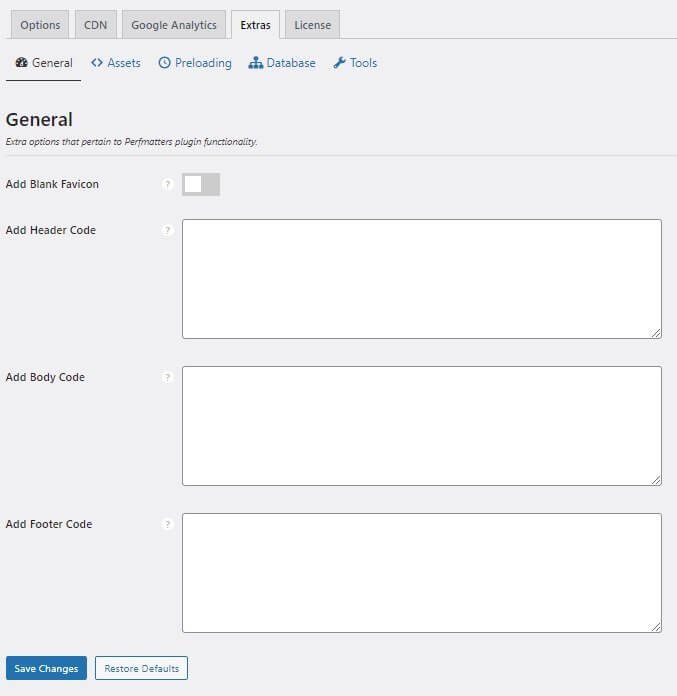
Task: Click the Tools wrench icon
Action: coord(339,63)
